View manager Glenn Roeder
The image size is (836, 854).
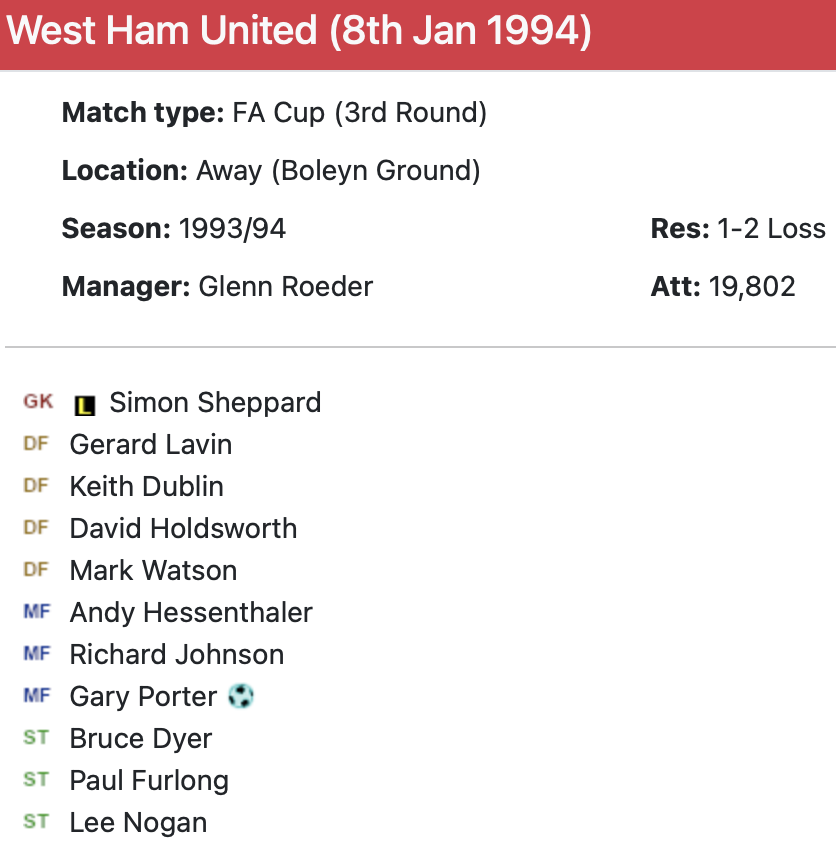pyautogui.click(x=285, y=287)
